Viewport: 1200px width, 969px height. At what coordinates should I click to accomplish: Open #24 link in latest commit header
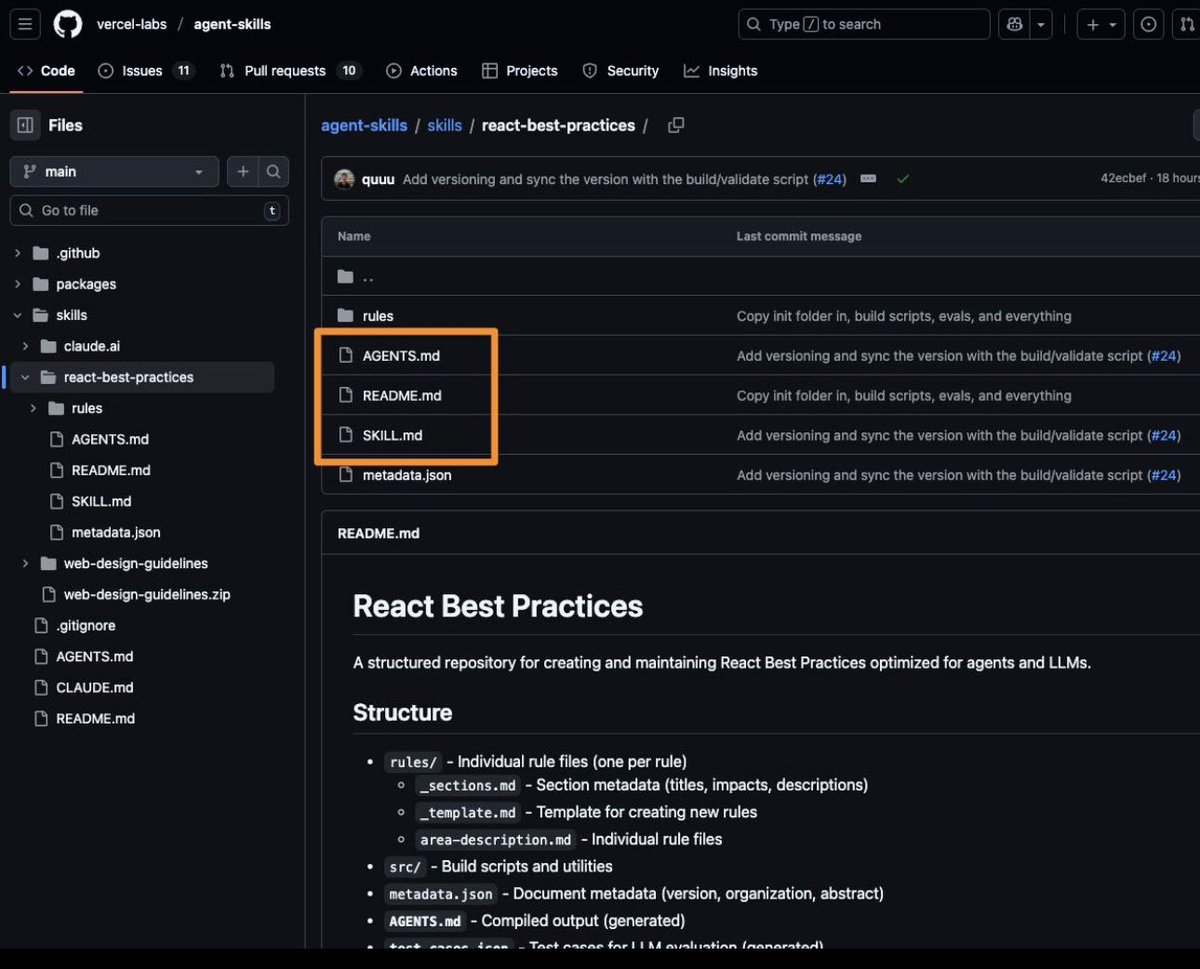829,179
